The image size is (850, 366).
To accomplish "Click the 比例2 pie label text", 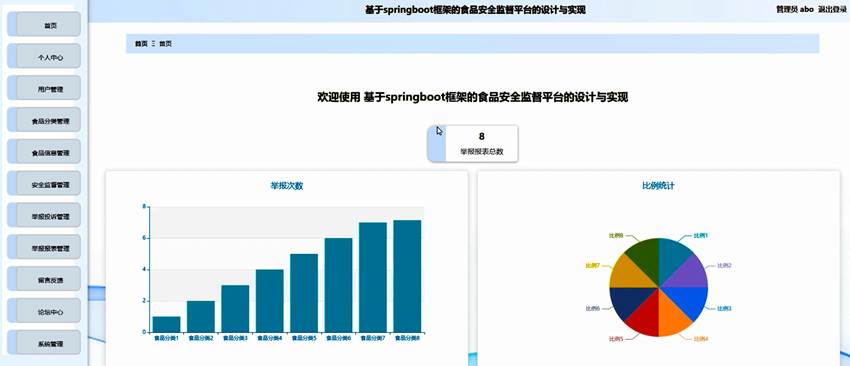I will (x=724, y=266).
